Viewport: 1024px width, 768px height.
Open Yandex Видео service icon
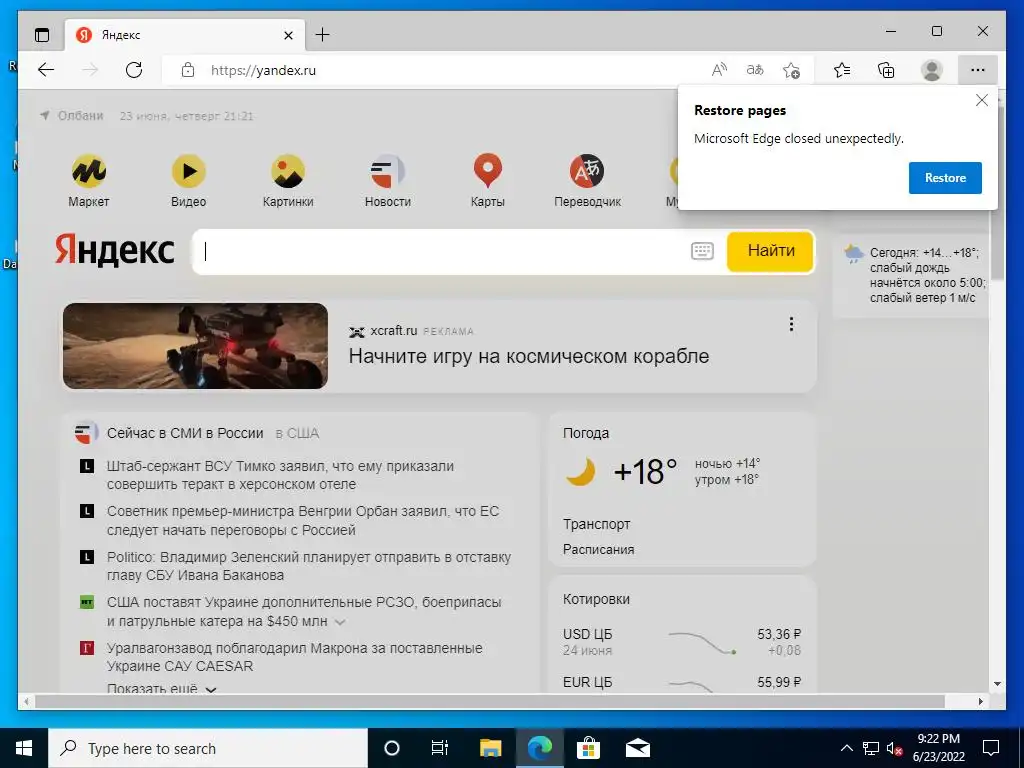(189, 180)
